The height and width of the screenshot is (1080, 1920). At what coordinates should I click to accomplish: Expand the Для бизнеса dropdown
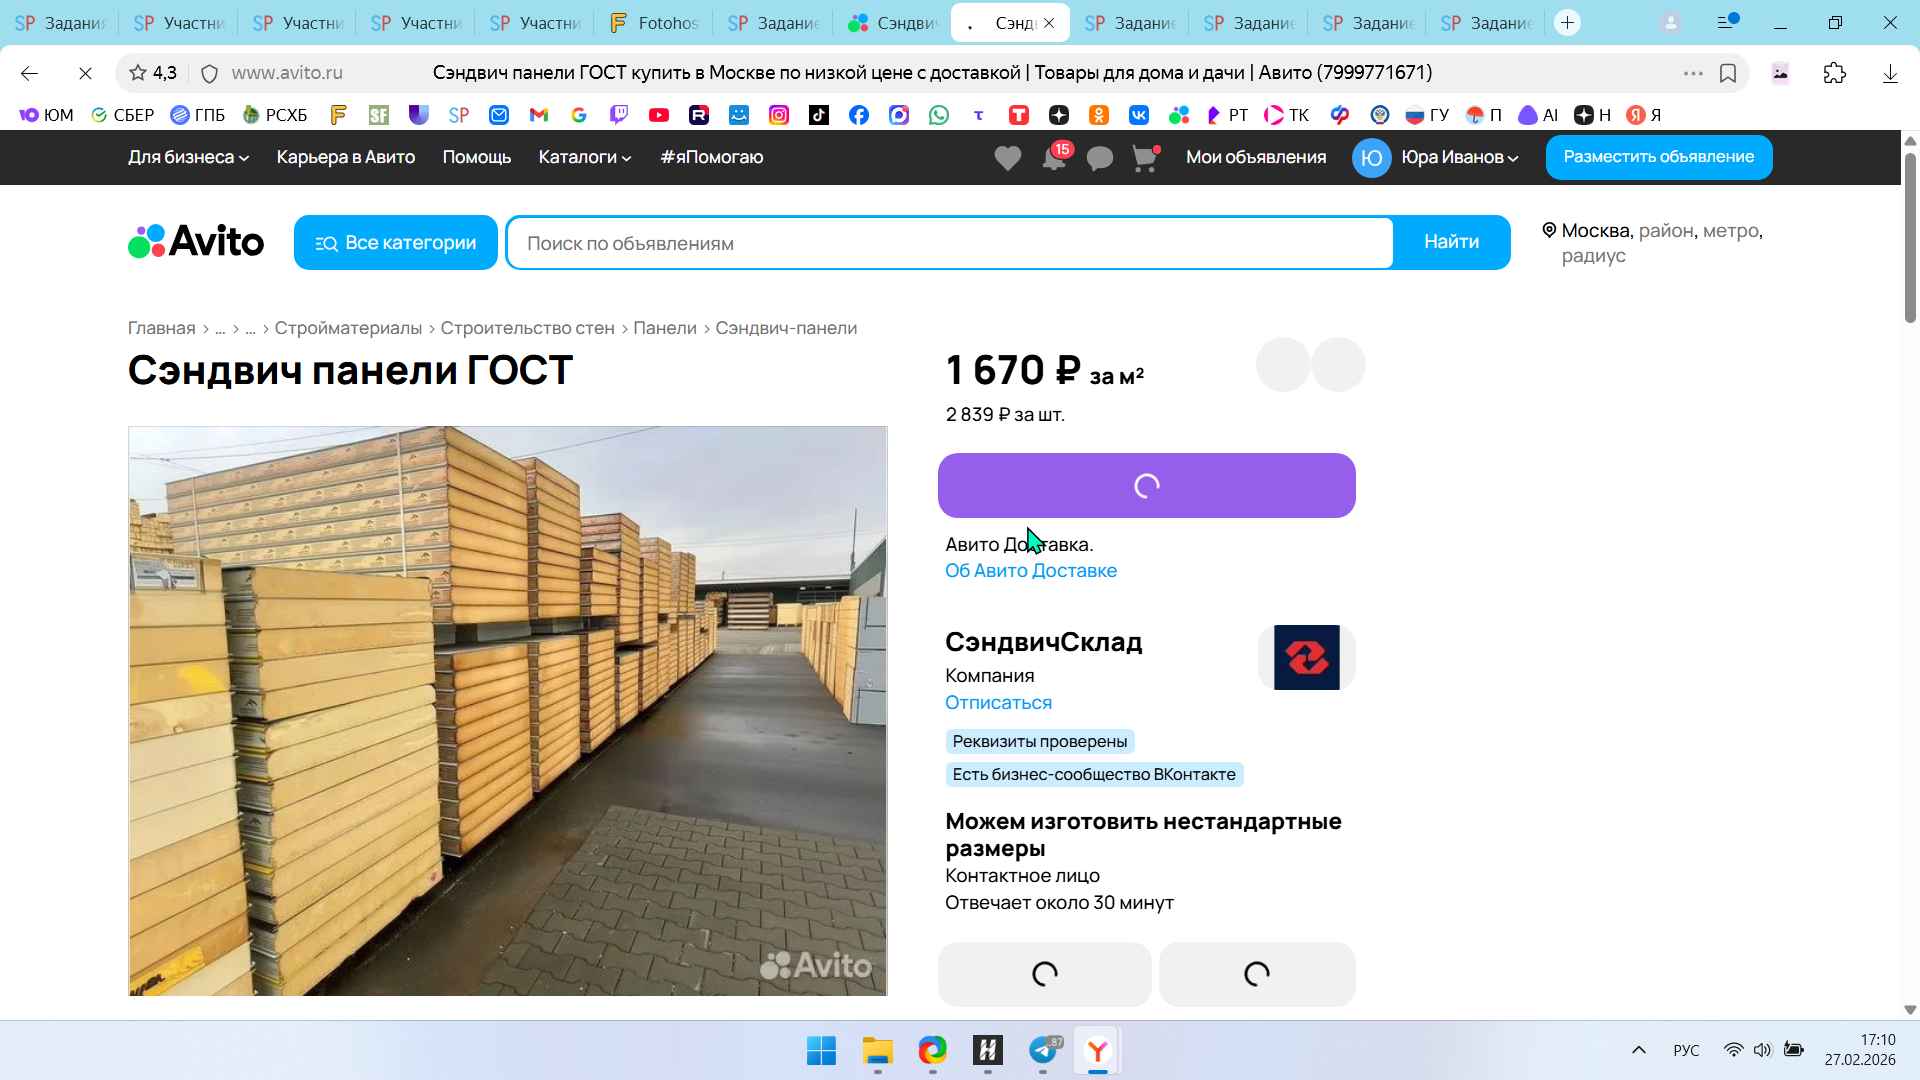pos(188,157)
